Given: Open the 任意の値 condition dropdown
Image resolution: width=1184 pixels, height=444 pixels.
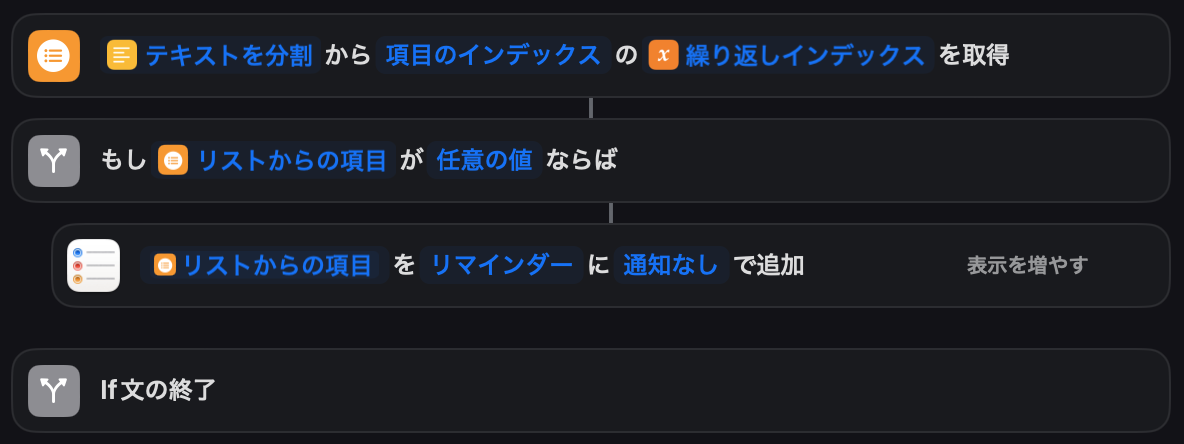Looking at the screenshot, I should coord(484,160).
